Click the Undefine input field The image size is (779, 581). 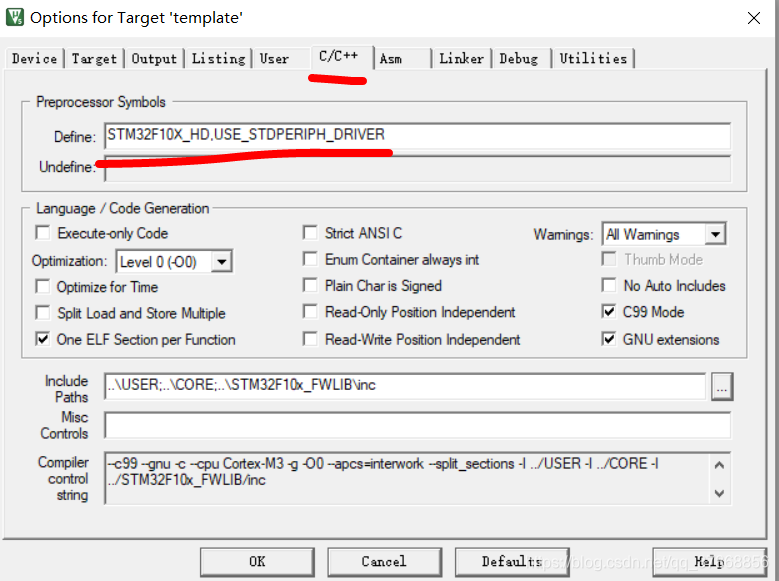click(x=417, y=168)
